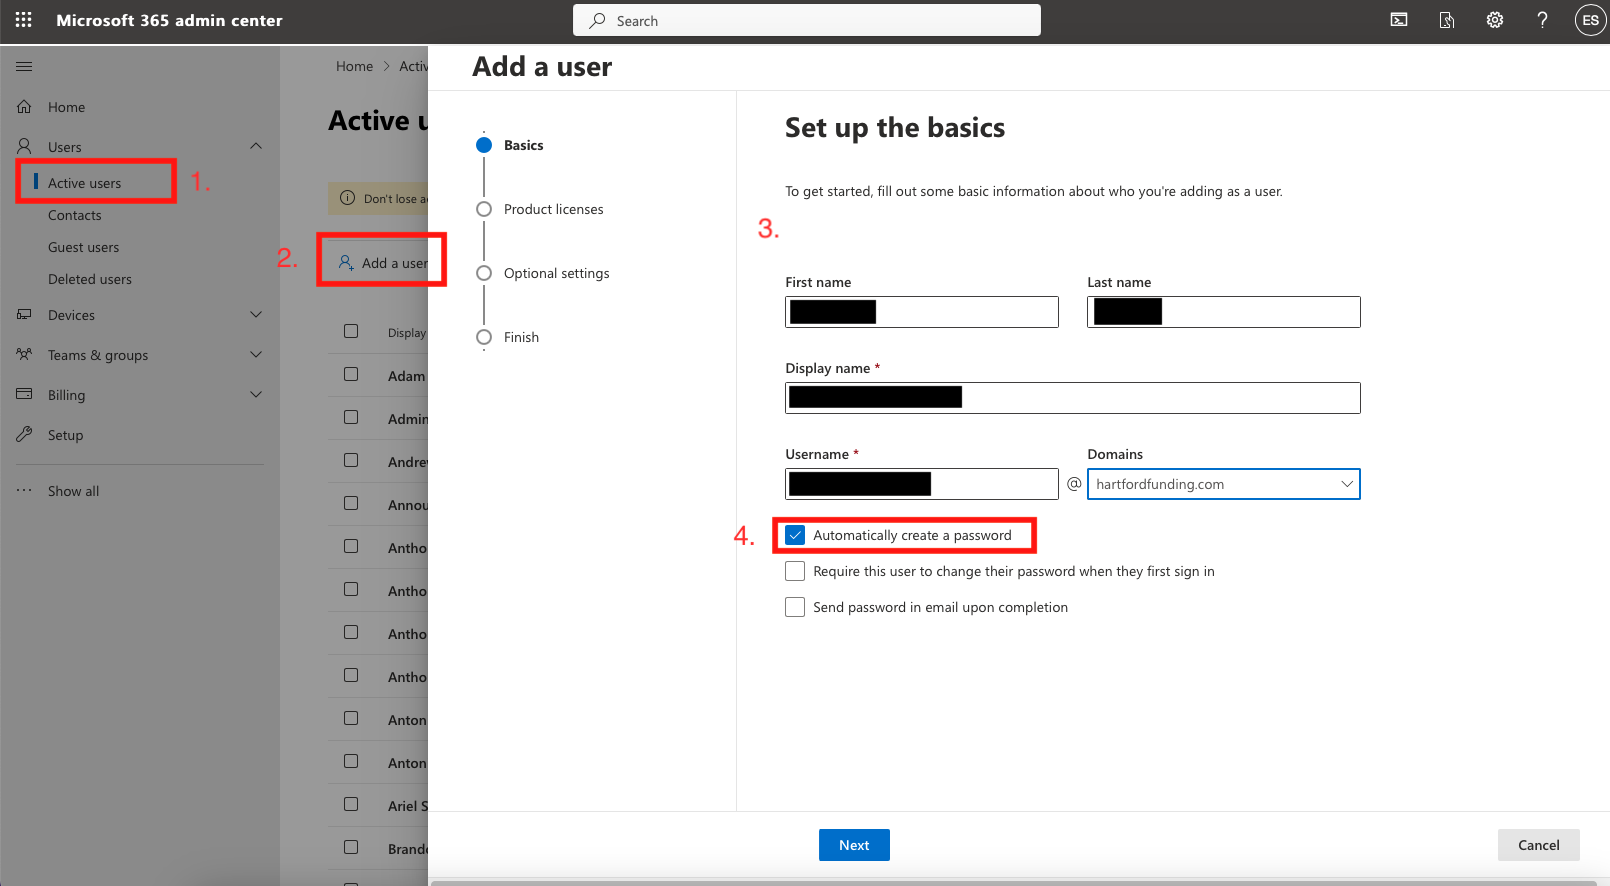Click the top Search box

pos(807,20)
